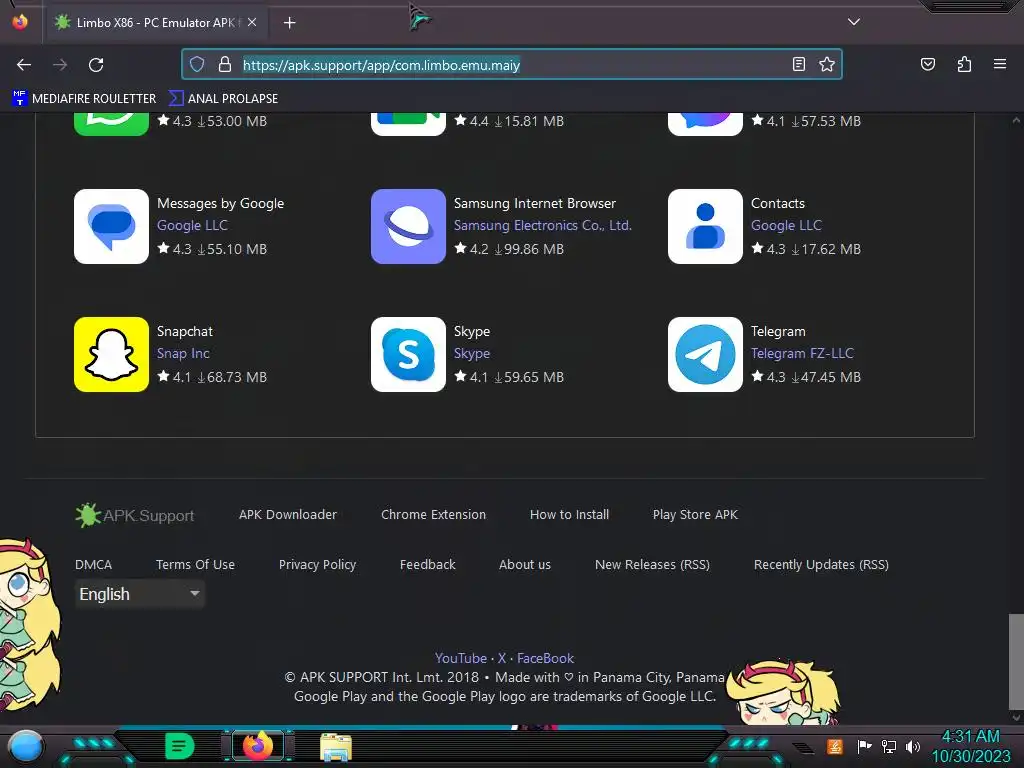The image size is (1024, 768).
Task: Toggle reader view icon in address bar
Action: pyautogui.click(x=798, y=64)
